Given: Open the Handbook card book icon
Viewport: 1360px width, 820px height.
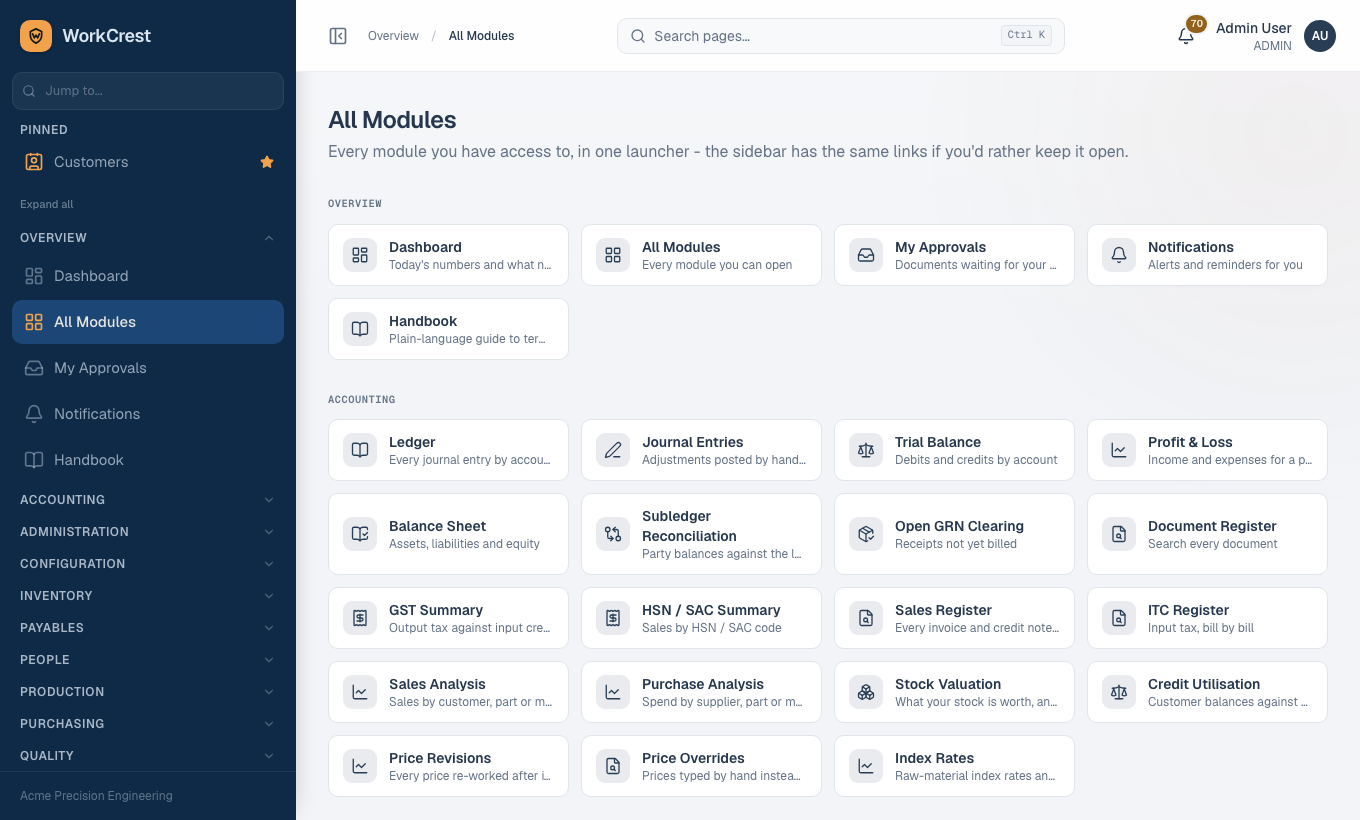Looking at the screenshot, I should 360,329.
